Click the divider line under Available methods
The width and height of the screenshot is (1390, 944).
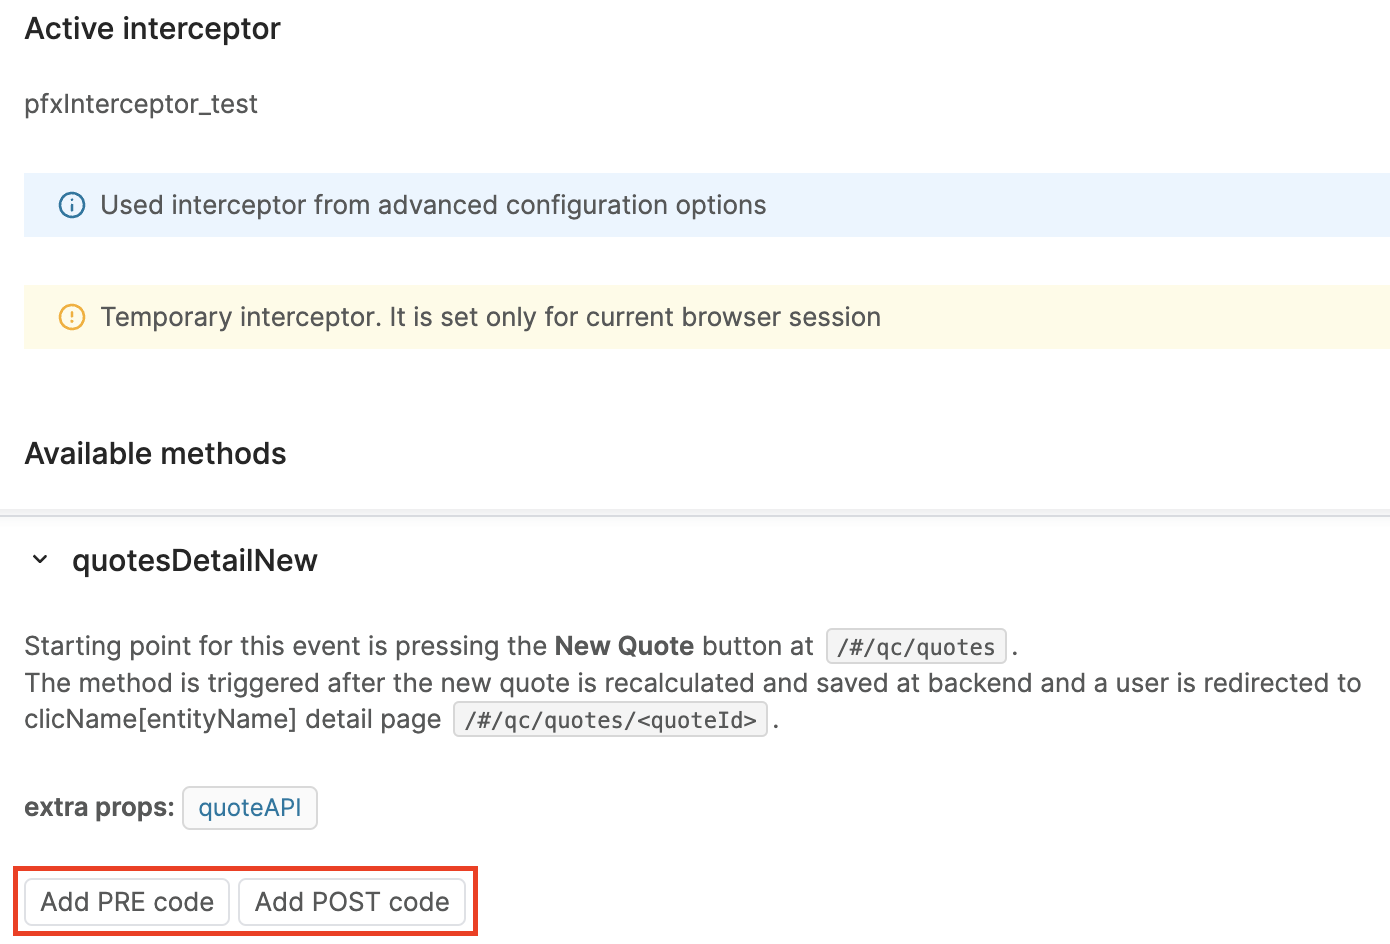click(695, 513)
